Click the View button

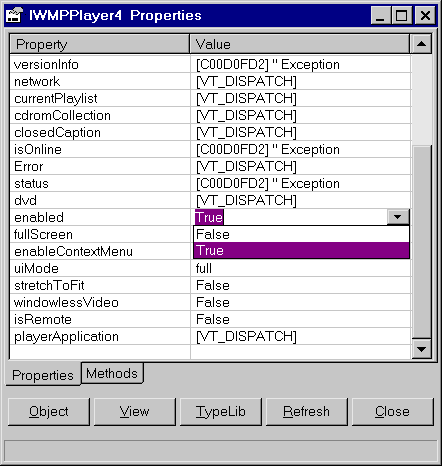(x=135, y=411)
